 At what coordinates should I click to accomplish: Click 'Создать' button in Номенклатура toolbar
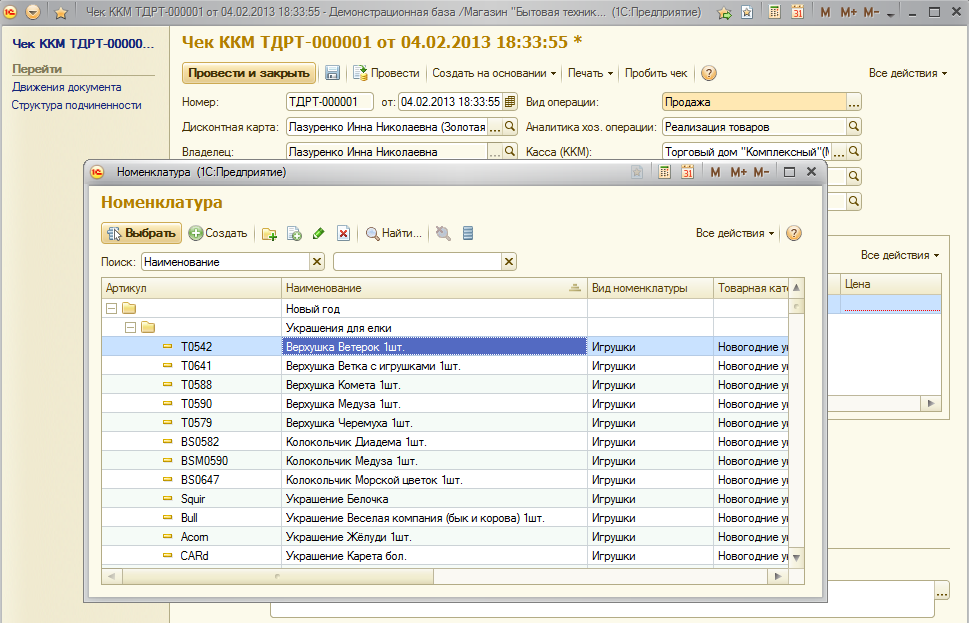(x=218, y=233)
